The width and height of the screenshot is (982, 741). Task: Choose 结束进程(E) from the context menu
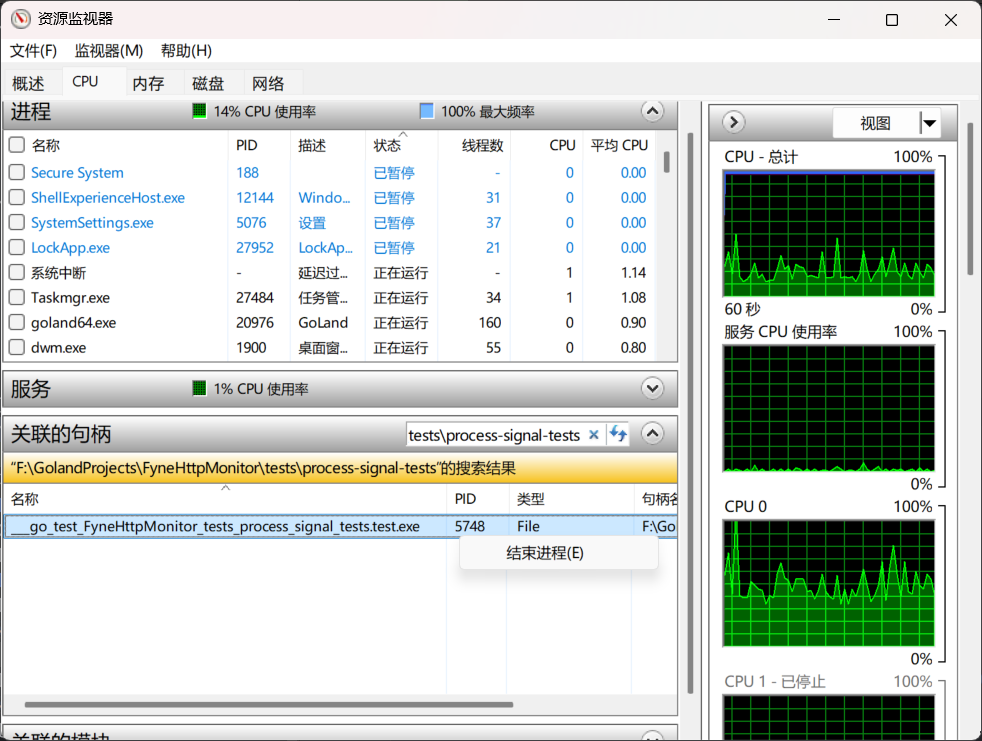tap(545, 553)
